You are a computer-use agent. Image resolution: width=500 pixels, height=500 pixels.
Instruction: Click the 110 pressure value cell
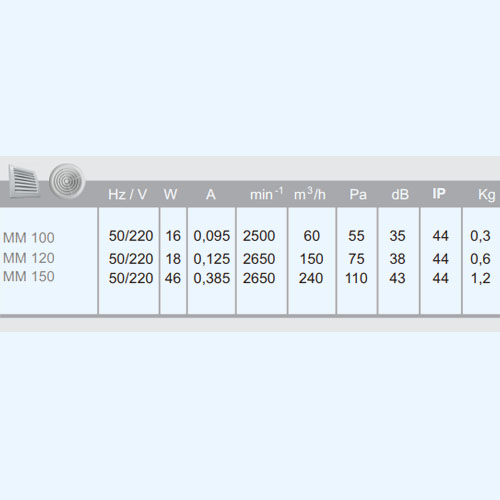point(356,278)
